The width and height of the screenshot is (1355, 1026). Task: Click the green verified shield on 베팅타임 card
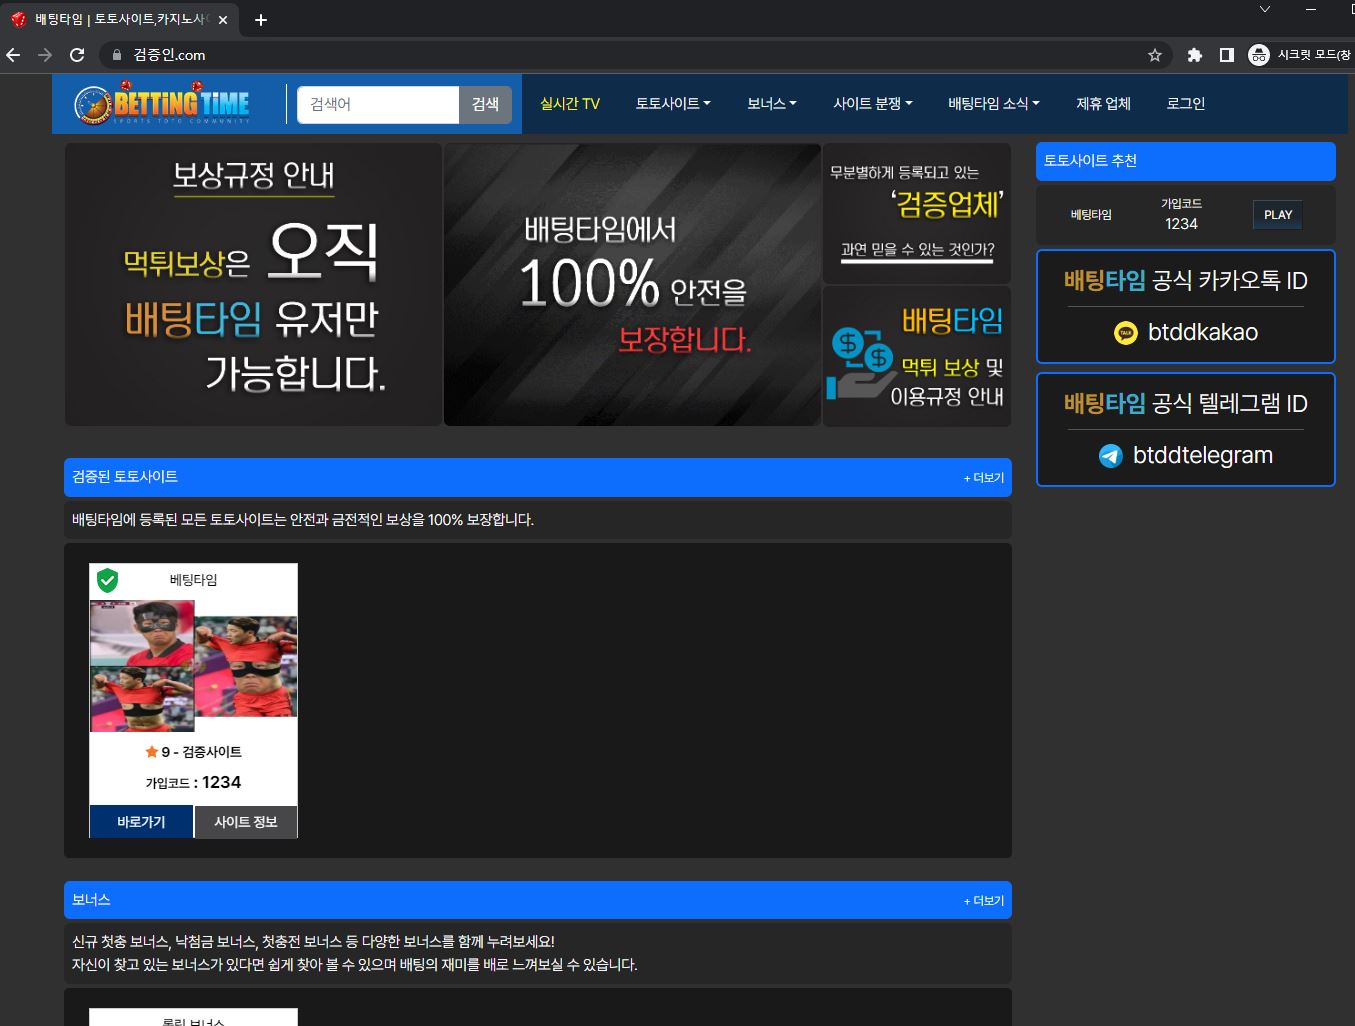click(107, 580)
